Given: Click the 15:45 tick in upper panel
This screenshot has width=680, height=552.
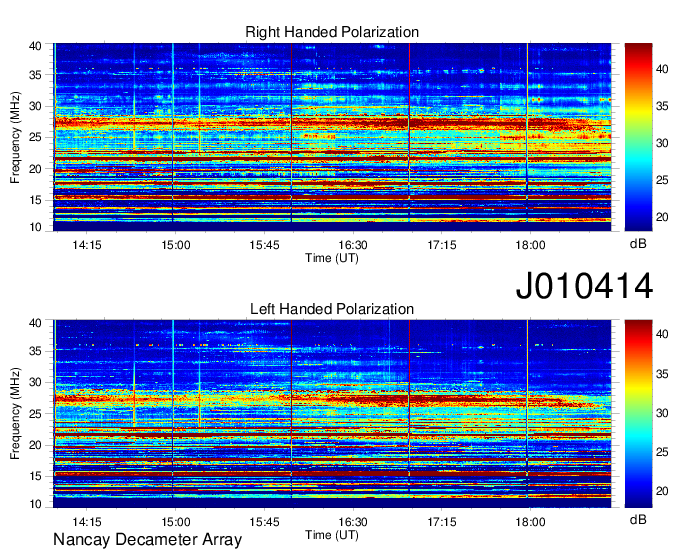Looking at the screenshot, I should tap(264, 245).
